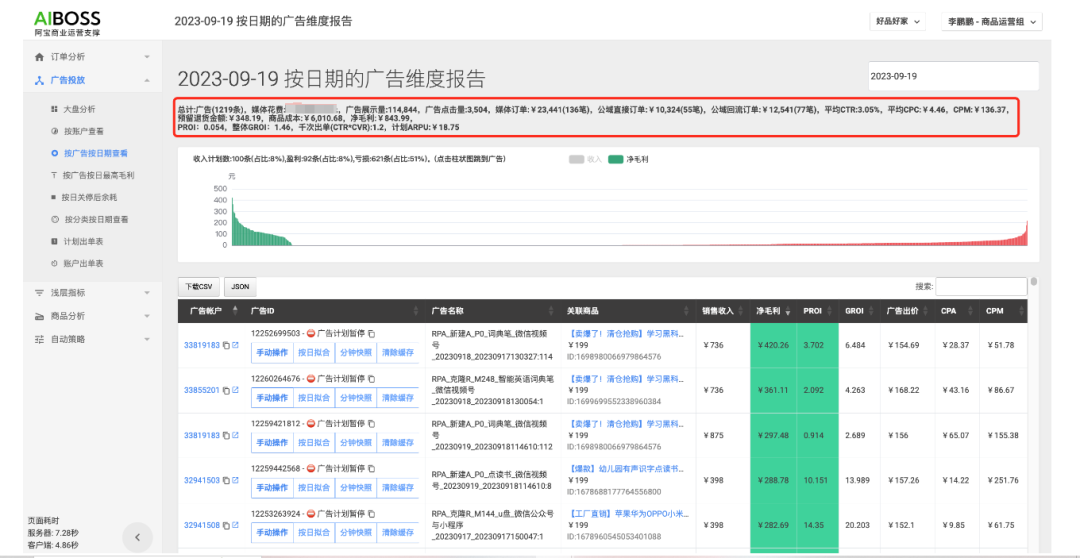This screenshot has height=558, width=1080.
Task: Click the 订单分析 home icon
Action: click(x=39, y=57)
